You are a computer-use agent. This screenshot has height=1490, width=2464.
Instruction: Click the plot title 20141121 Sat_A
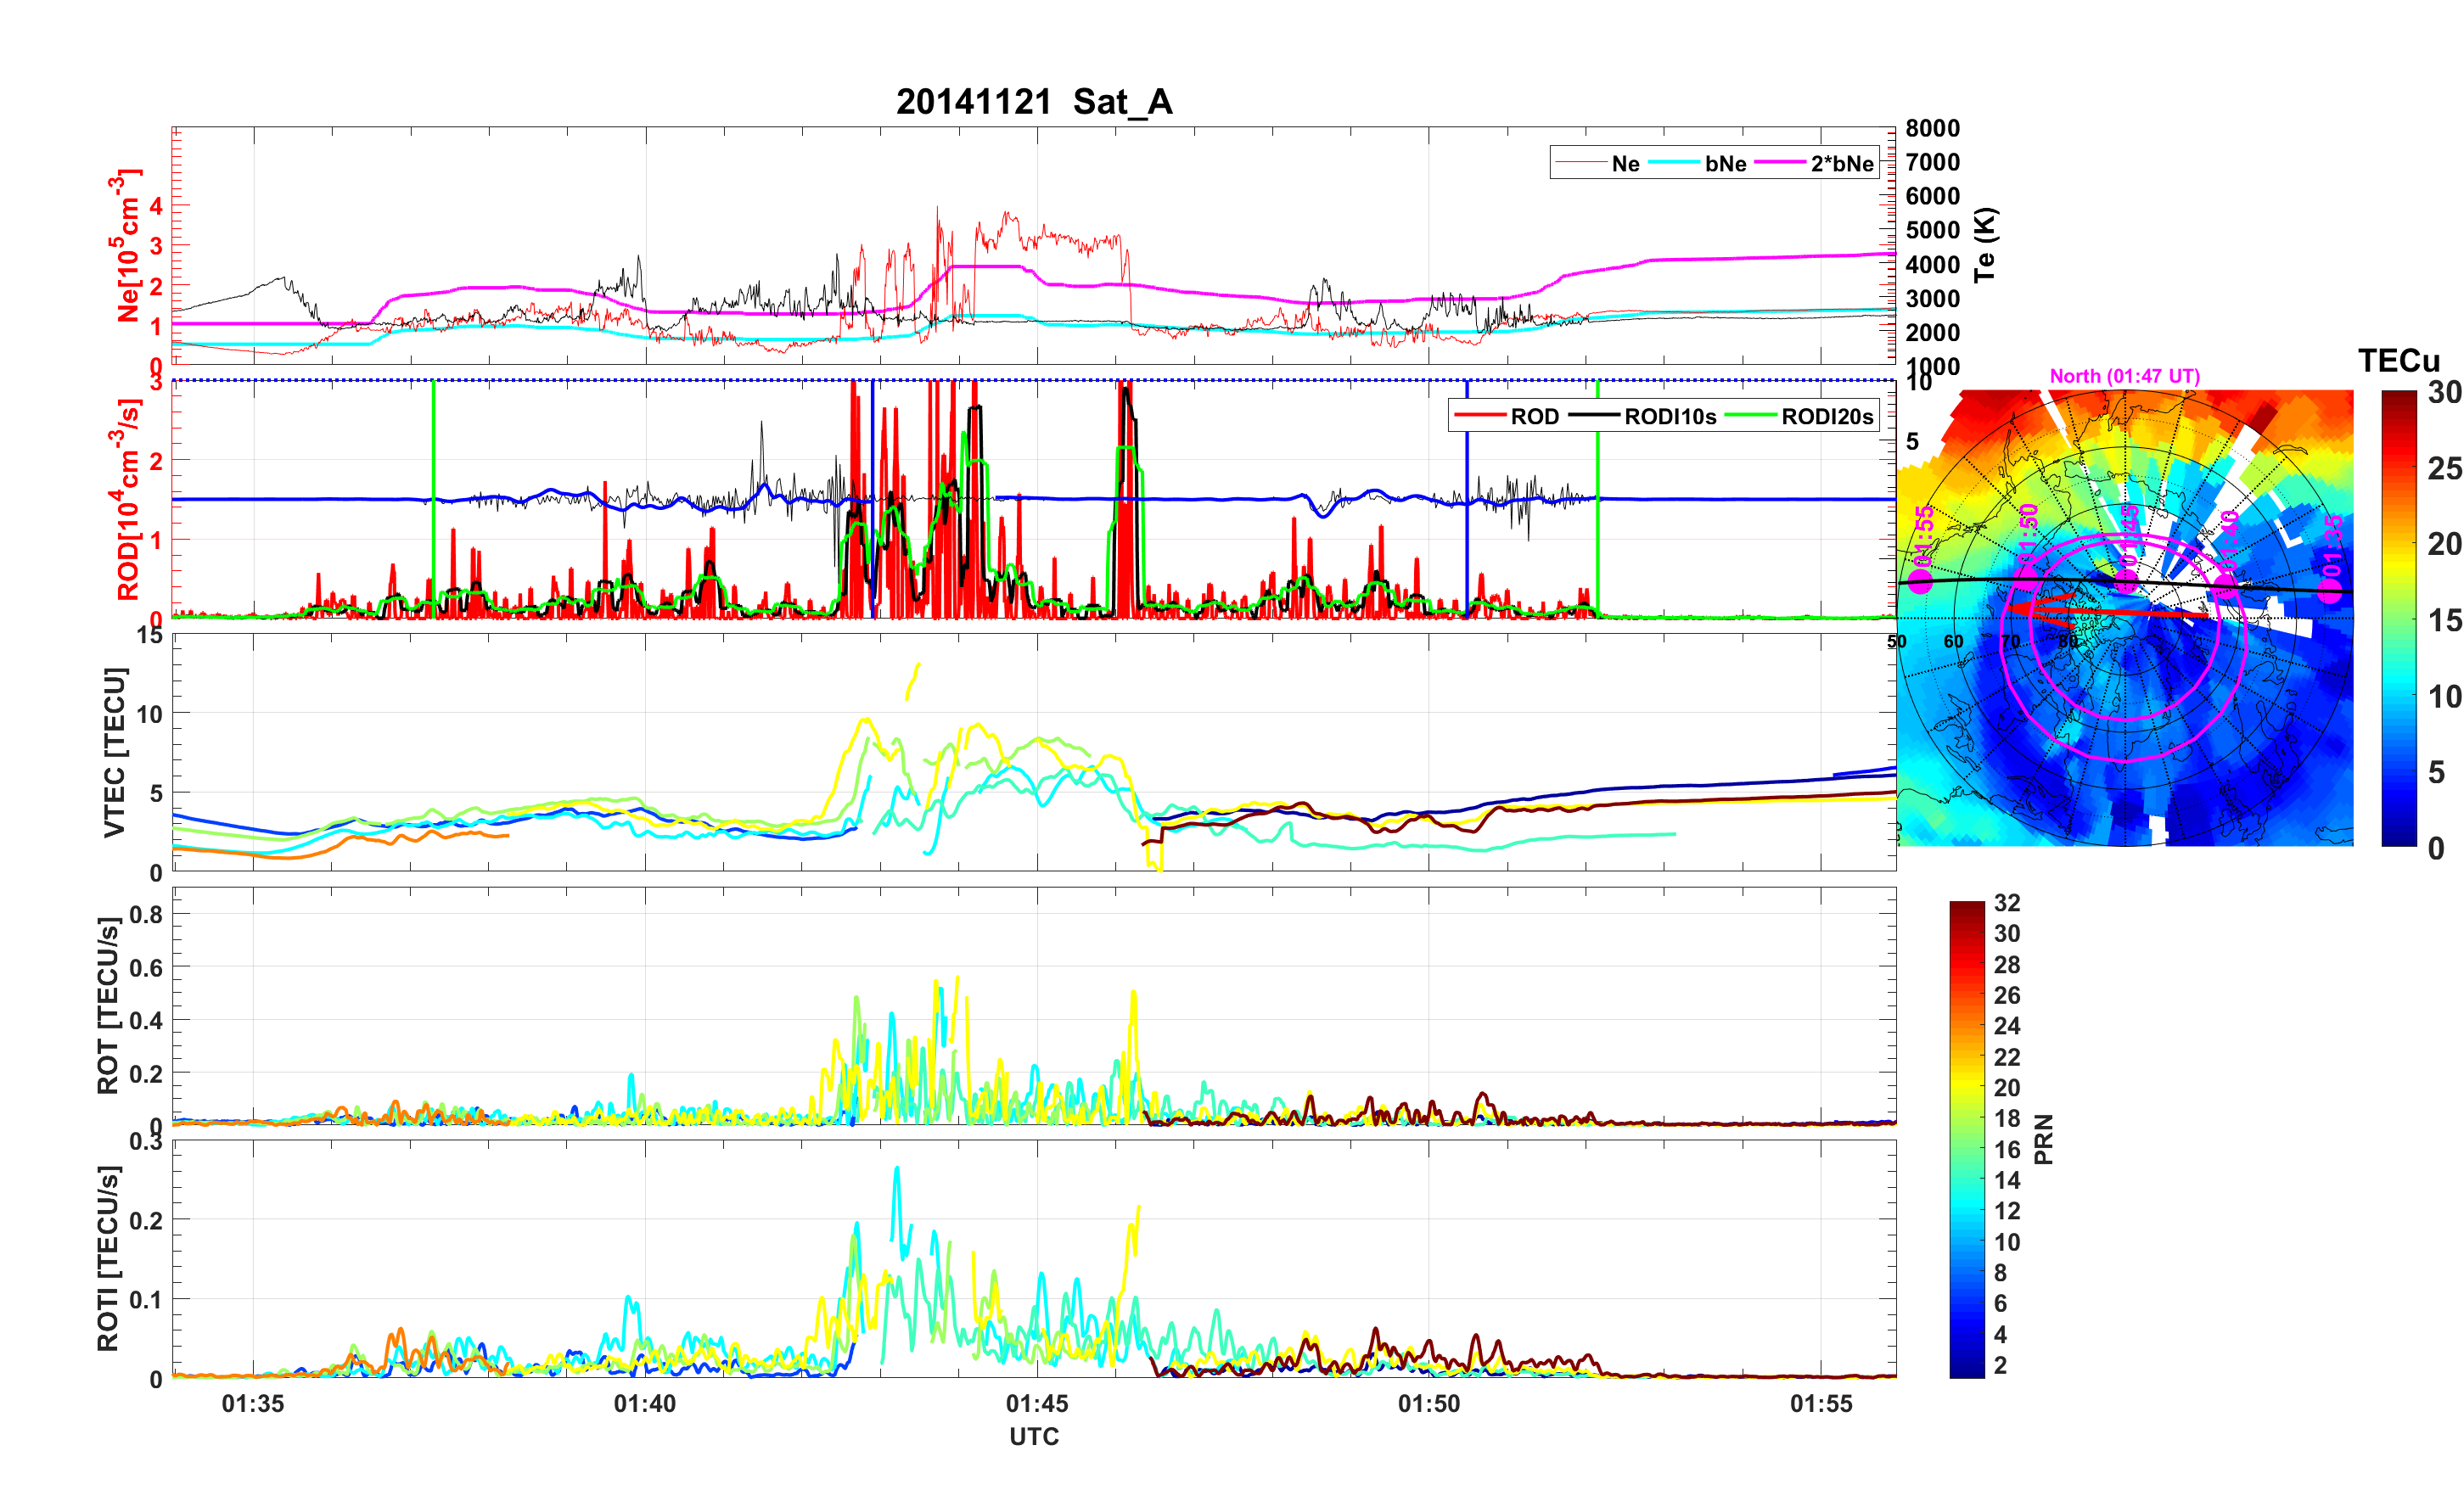click(x=1033, y=102)
